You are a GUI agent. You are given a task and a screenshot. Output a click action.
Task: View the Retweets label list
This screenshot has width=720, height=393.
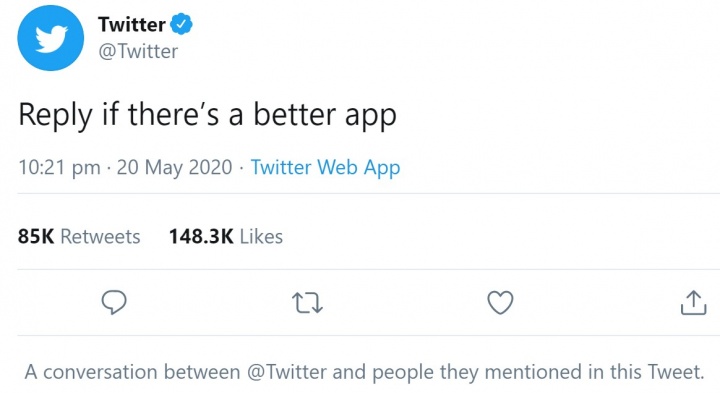[x=100, y=237]
